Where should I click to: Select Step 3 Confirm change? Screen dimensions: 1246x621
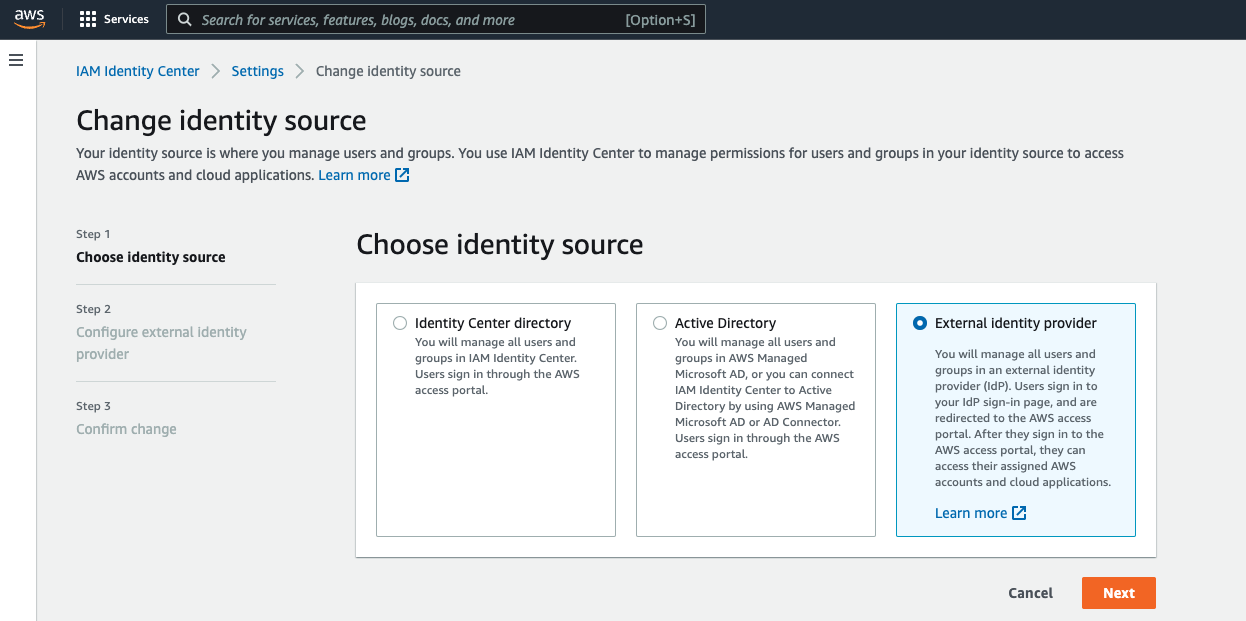pyautogui.click(x=126, y=429)
